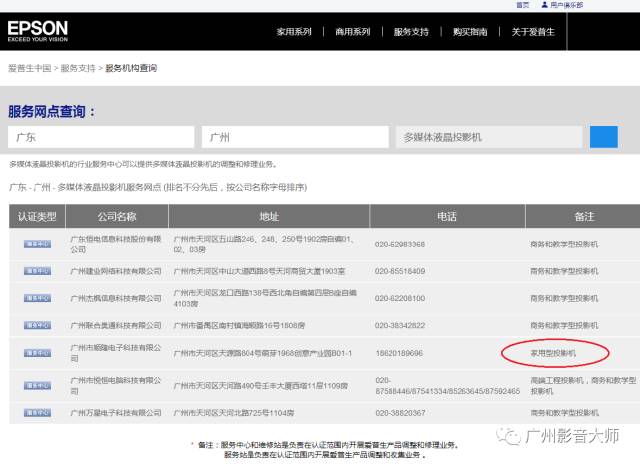This screenshot has width=640, height=464.
Task: Click the 认证类型 column header
Action: click(x=37, y=216)
